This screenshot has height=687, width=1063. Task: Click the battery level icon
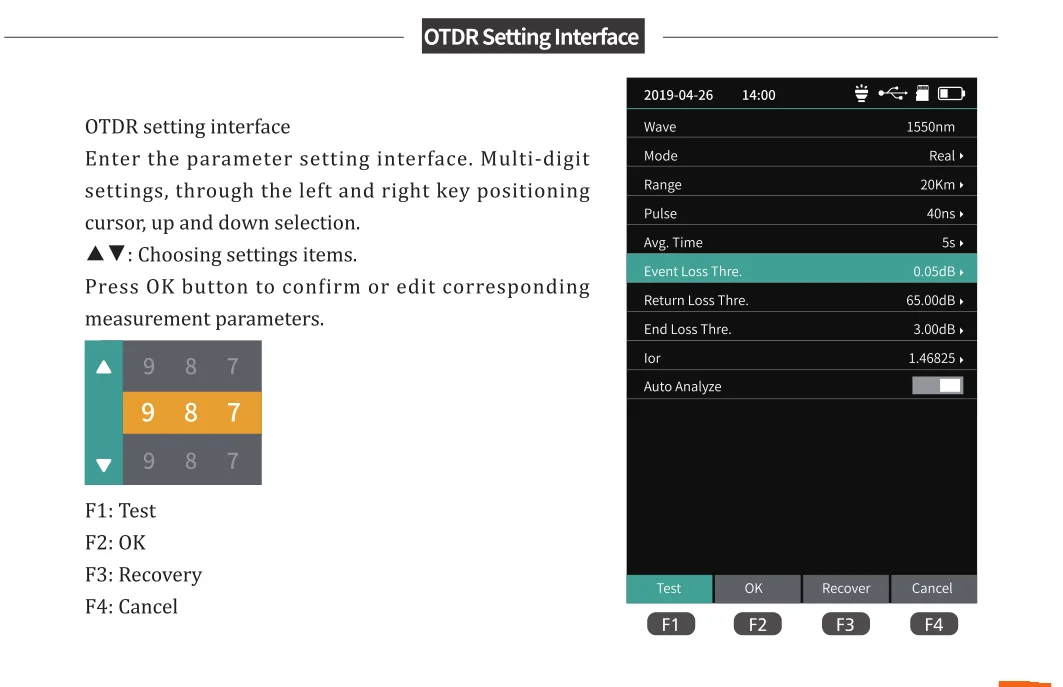[951, 94]
